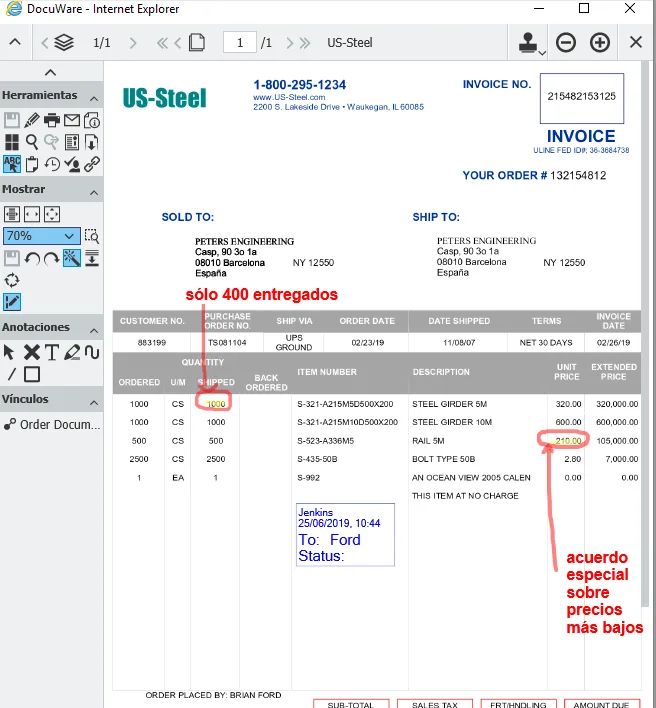Open the document info page icon
The image size is (656, 708).
click(92, 120)
